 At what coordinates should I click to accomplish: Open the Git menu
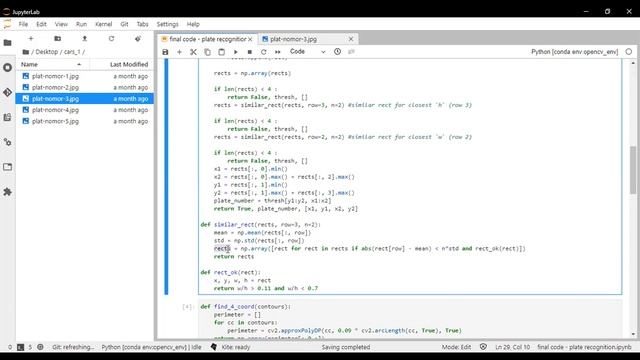[x=124, y=24]
